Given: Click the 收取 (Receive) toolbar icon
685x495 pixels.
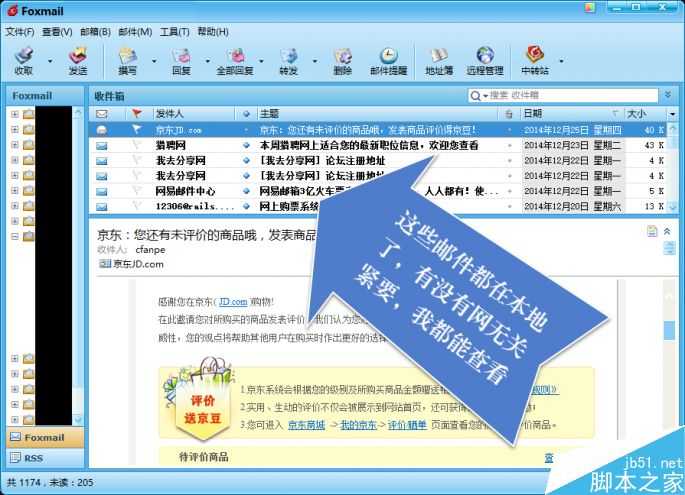Looking at the screenshot, I should (24, 58).
